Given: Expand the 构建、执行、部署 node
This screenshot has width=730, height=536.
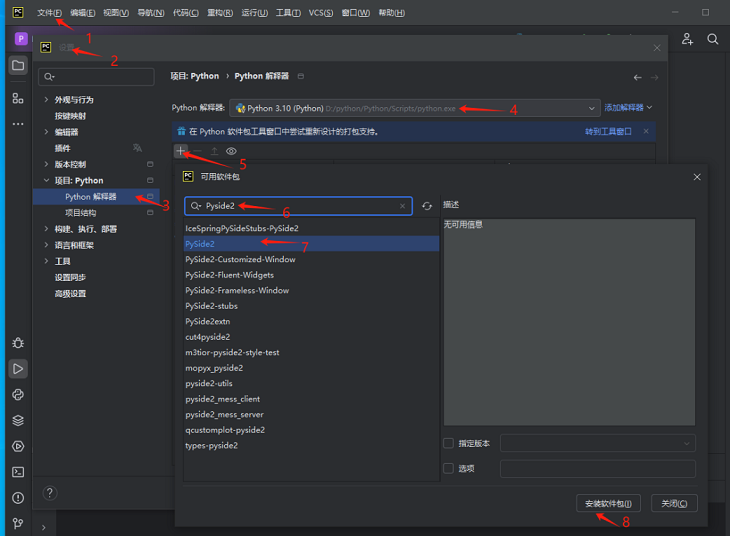Looking at the screenshot, I should [46, 229].
